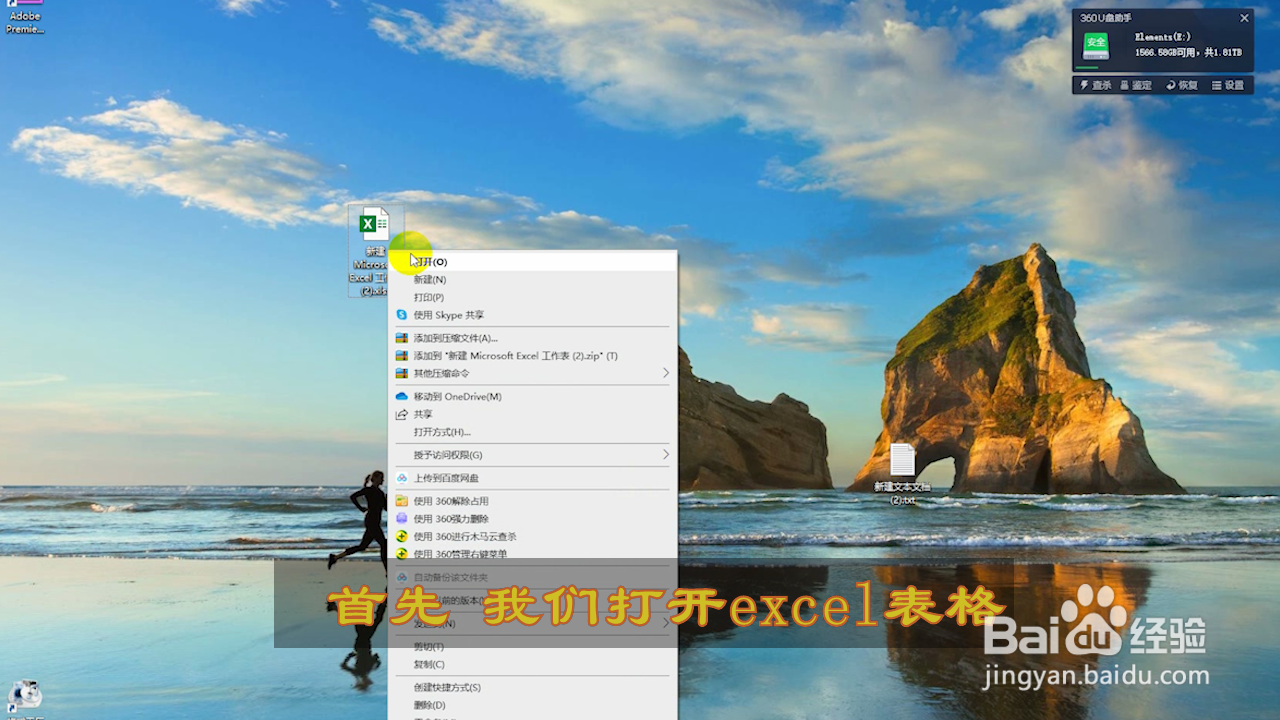
Task: Click the Elements(E:) drive name
Action: [x=1163, y=37]
